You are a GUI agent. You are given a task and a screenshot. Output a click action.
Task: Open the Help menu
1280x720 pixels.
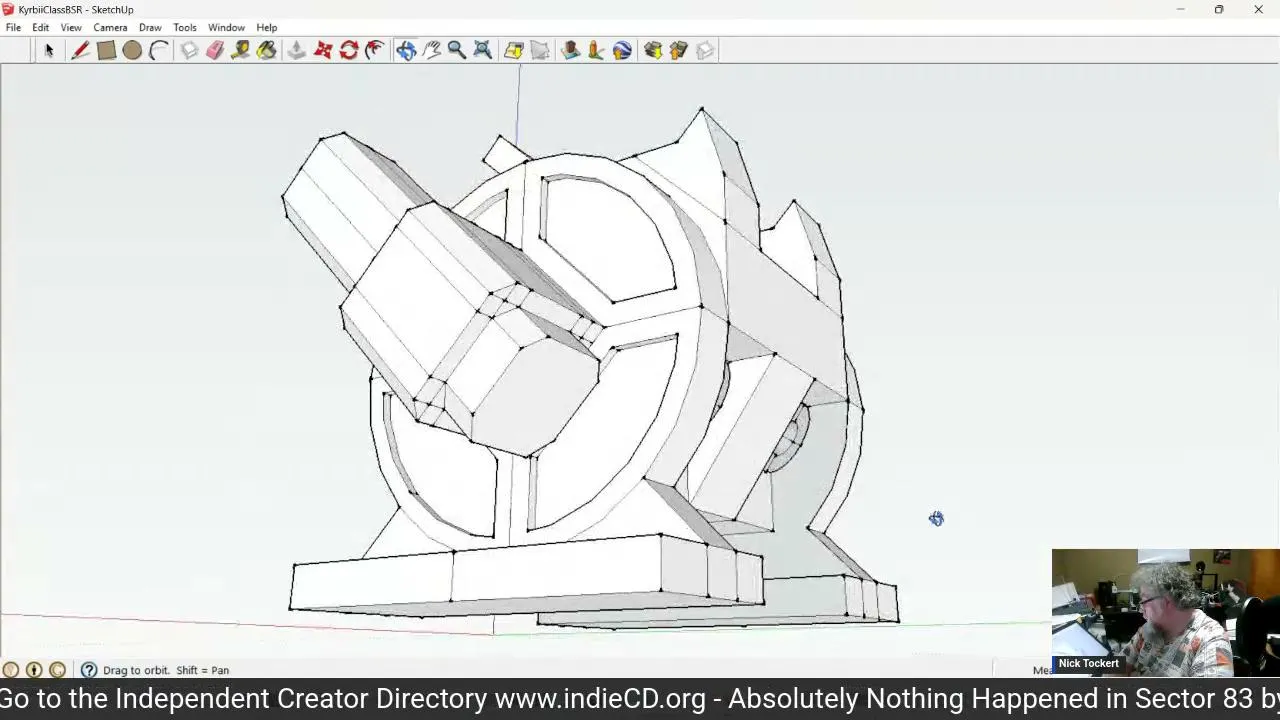click(x=267, y=27)
